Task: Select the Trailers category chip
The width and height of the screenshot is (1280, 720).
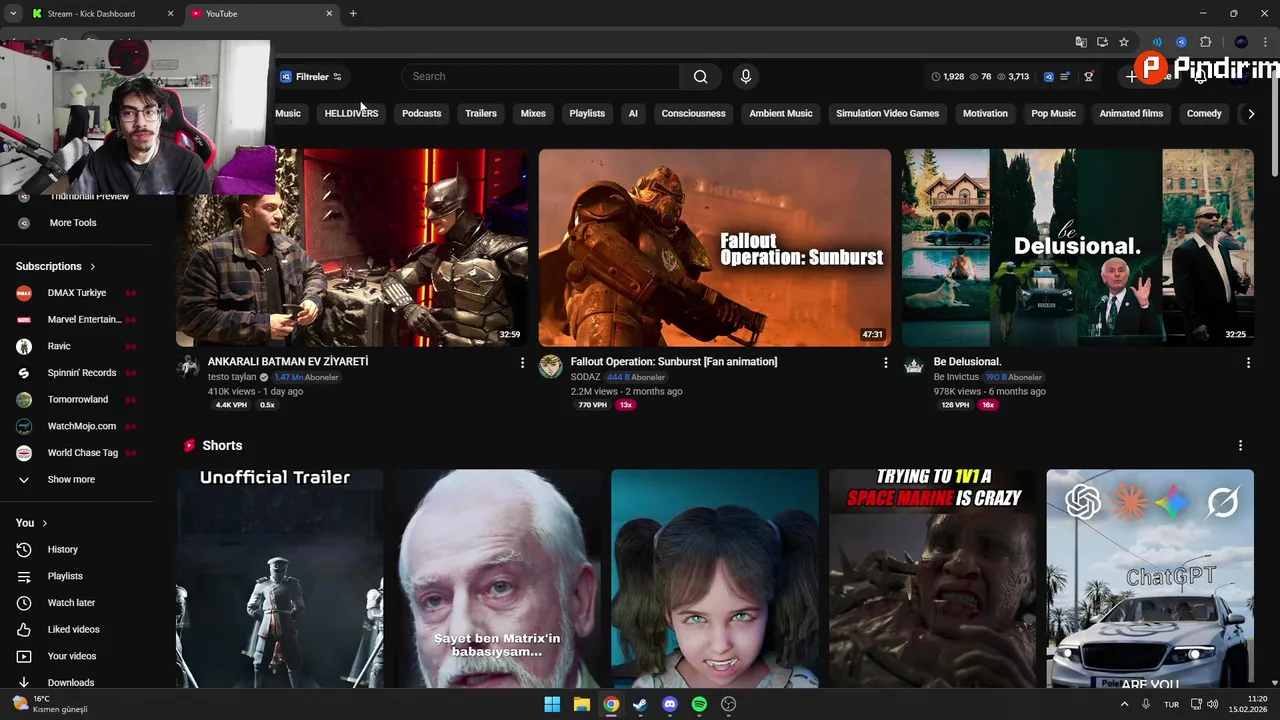Action: (x=481, y=114)
